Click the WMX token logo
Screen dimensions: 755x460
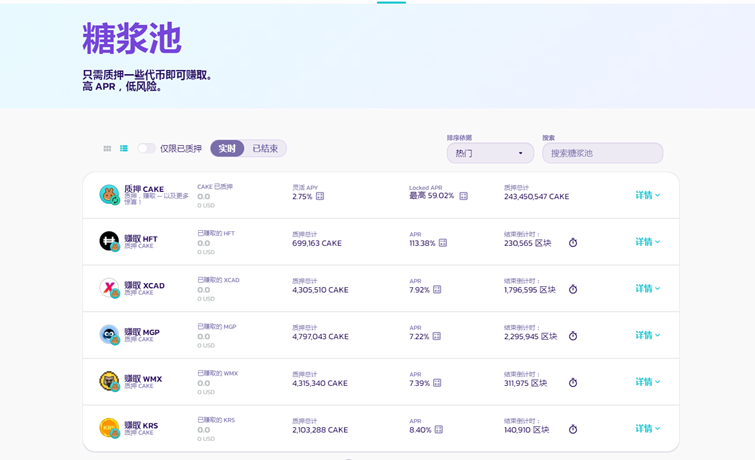coord(109,381)
